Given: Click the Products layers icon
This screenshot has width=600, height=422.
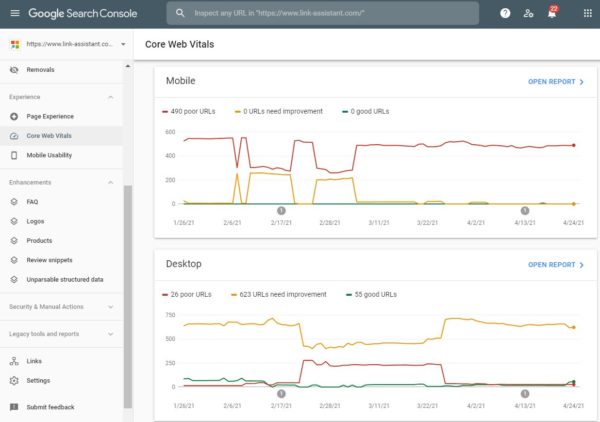Looking at the screenshot, I should point(14,241).
